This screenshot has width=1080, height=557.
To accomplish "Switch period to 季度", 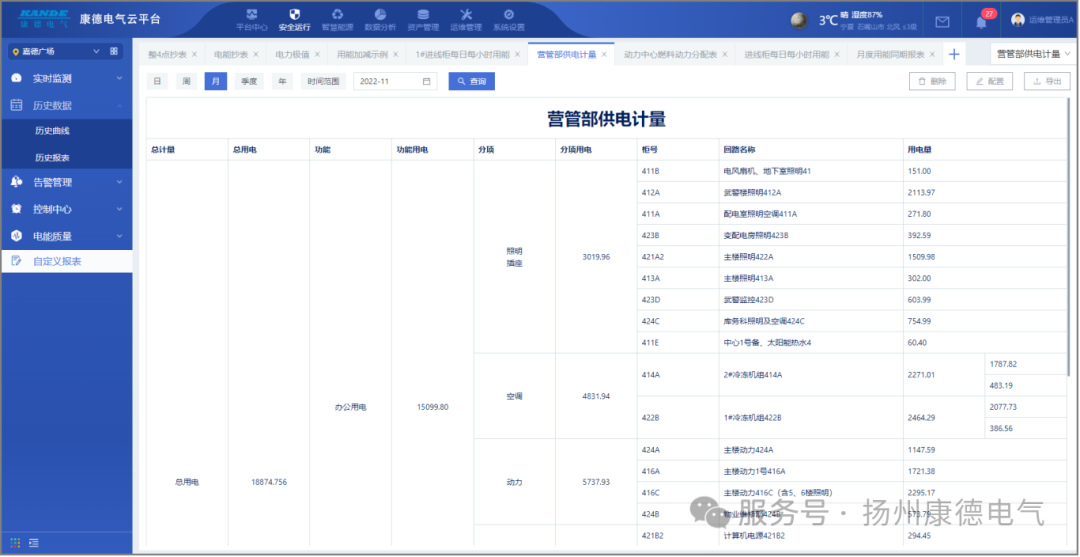I will point(248,81).
